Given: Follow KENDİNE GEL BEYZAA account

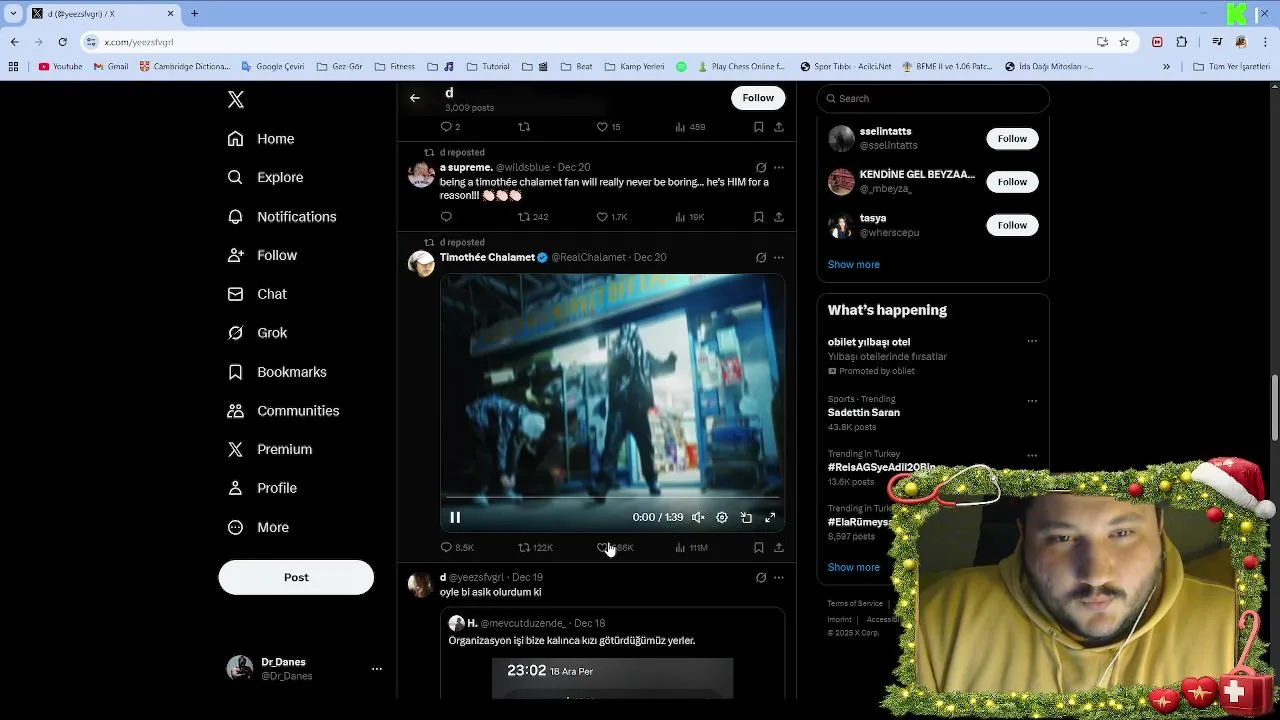Looking at the screenshot, I should [x=1012, y=182].
